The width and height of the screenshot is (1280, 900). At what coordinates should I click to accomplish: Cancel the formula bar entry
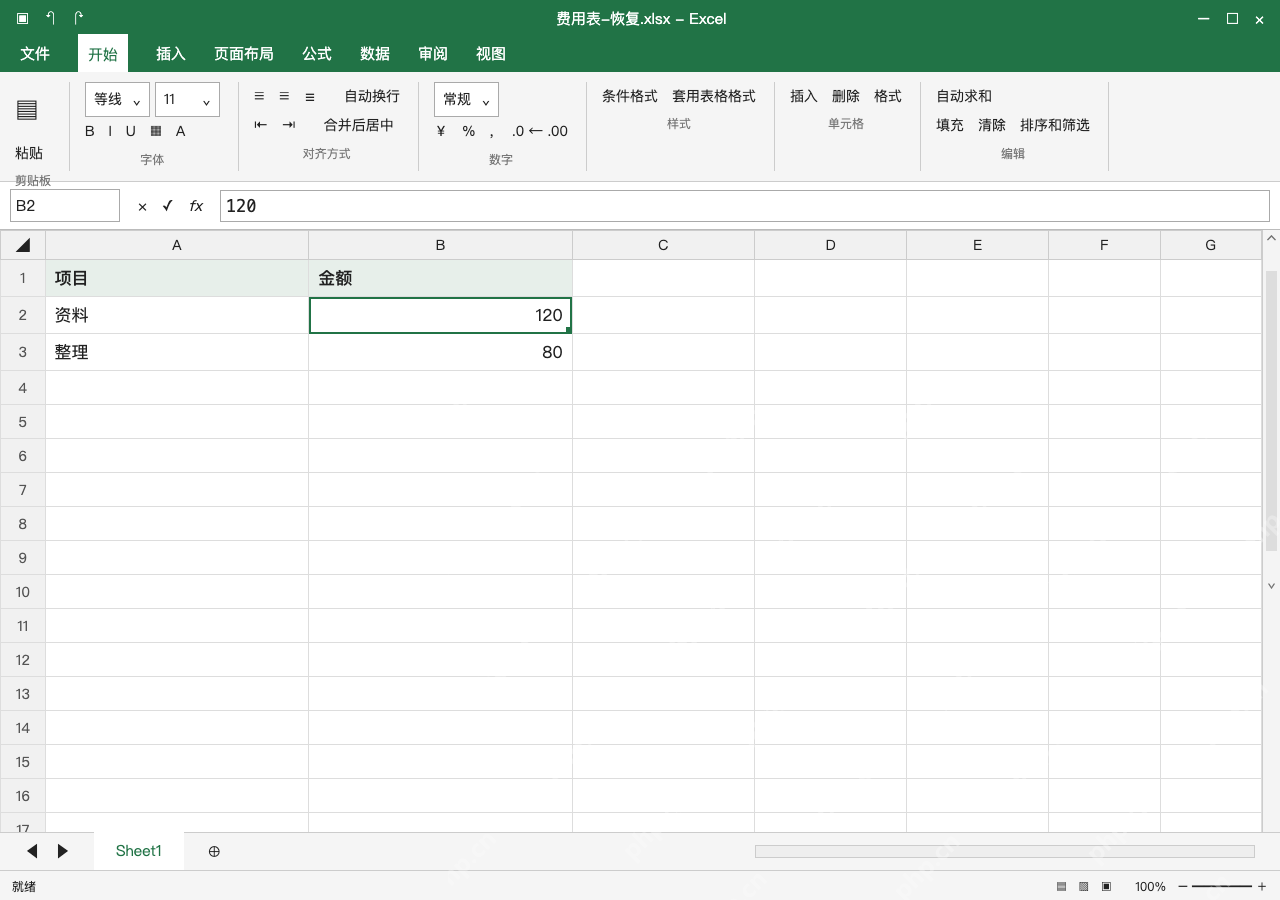[142, 206]
